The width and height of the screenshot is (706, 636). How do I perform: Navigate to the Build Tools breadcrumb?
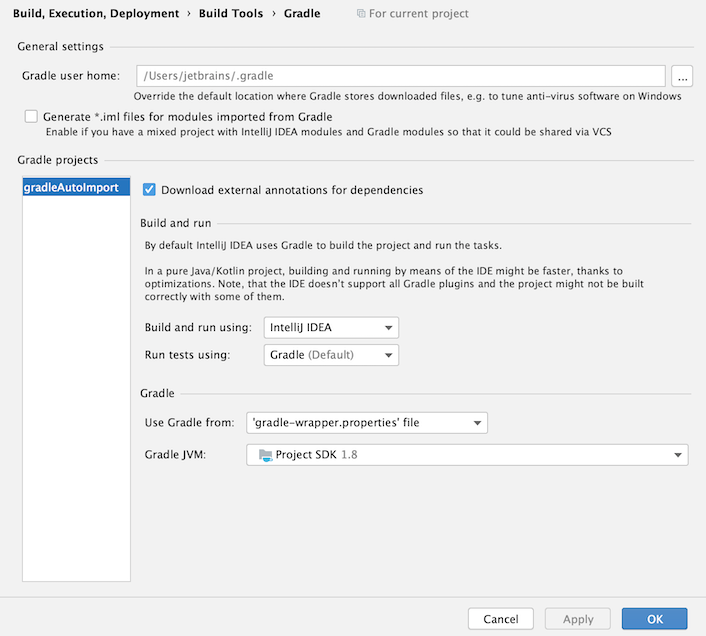point(229,14)
